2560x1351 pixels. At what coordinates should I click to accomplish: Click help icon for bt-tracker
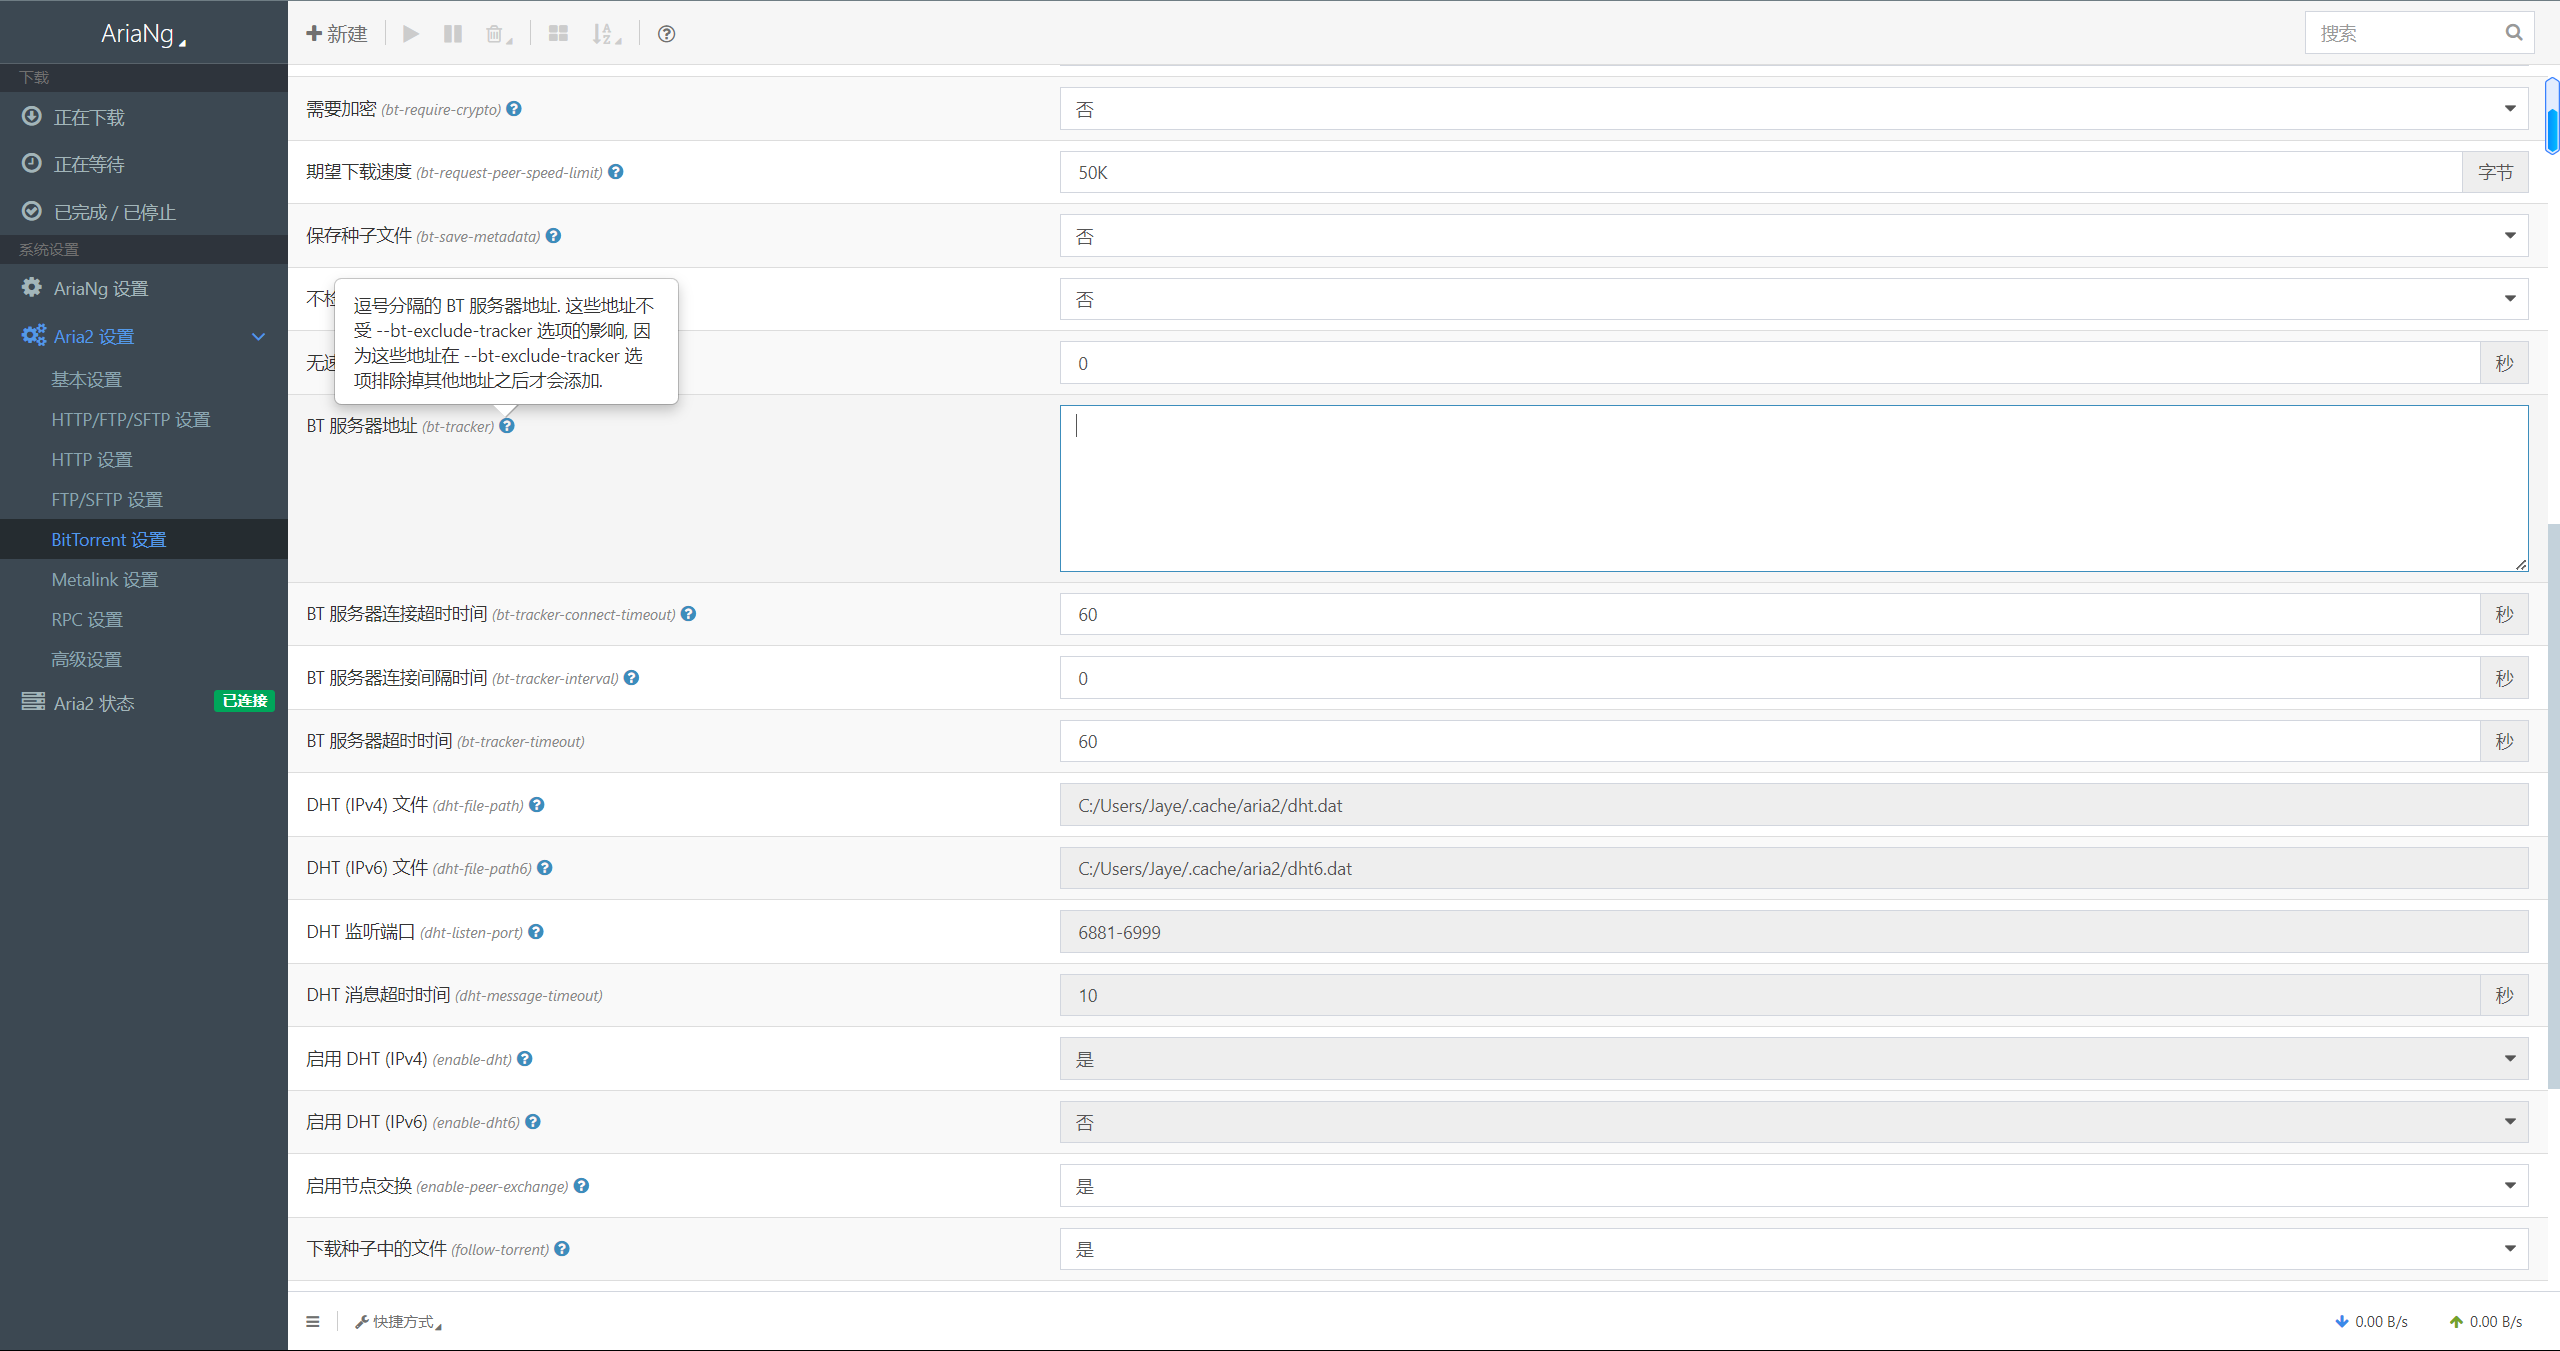point(507,426)
